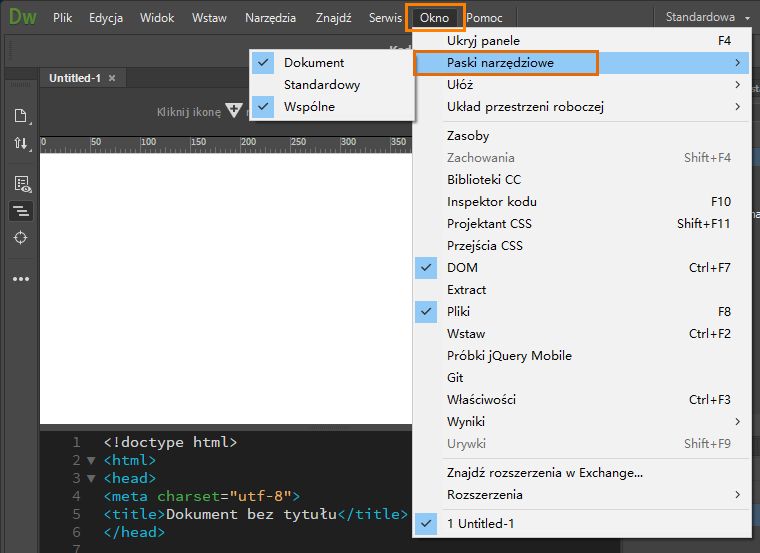Open the Standardowa workspace dropdown
This screenshot has height=553, width=760.
[707, 17]
